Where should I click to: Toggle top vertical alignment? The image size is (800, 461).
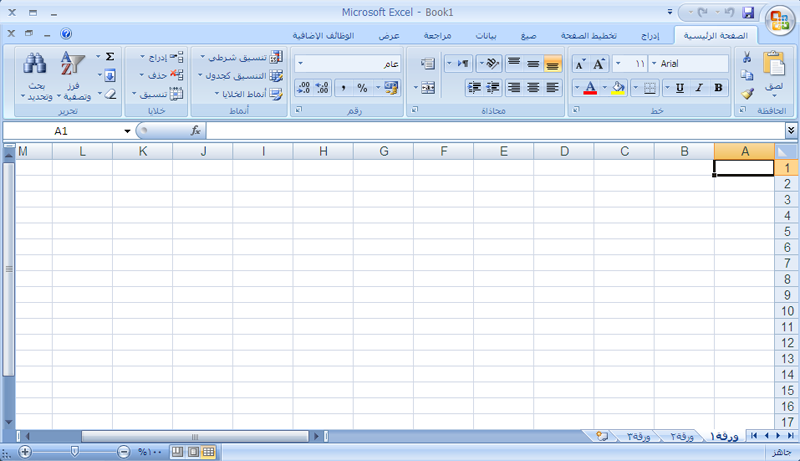click(514, 64)
